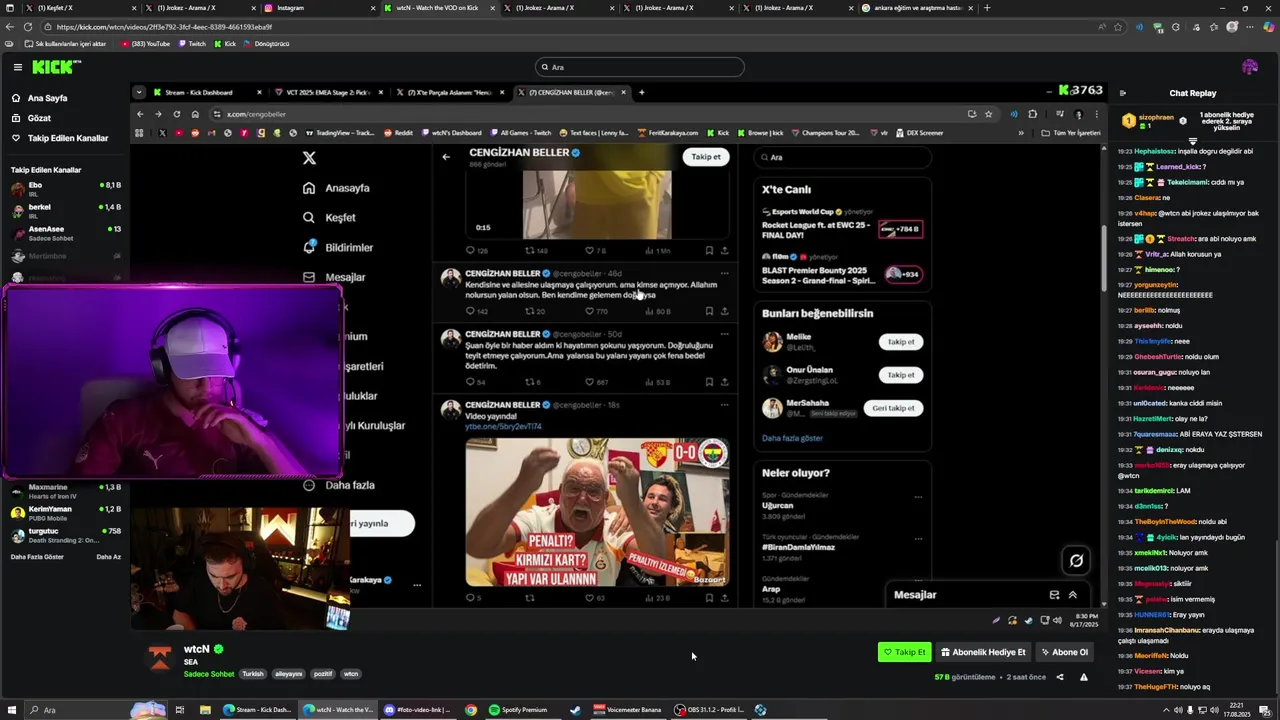Click Geri takip et next to MerSahaha

click(893, 408)
